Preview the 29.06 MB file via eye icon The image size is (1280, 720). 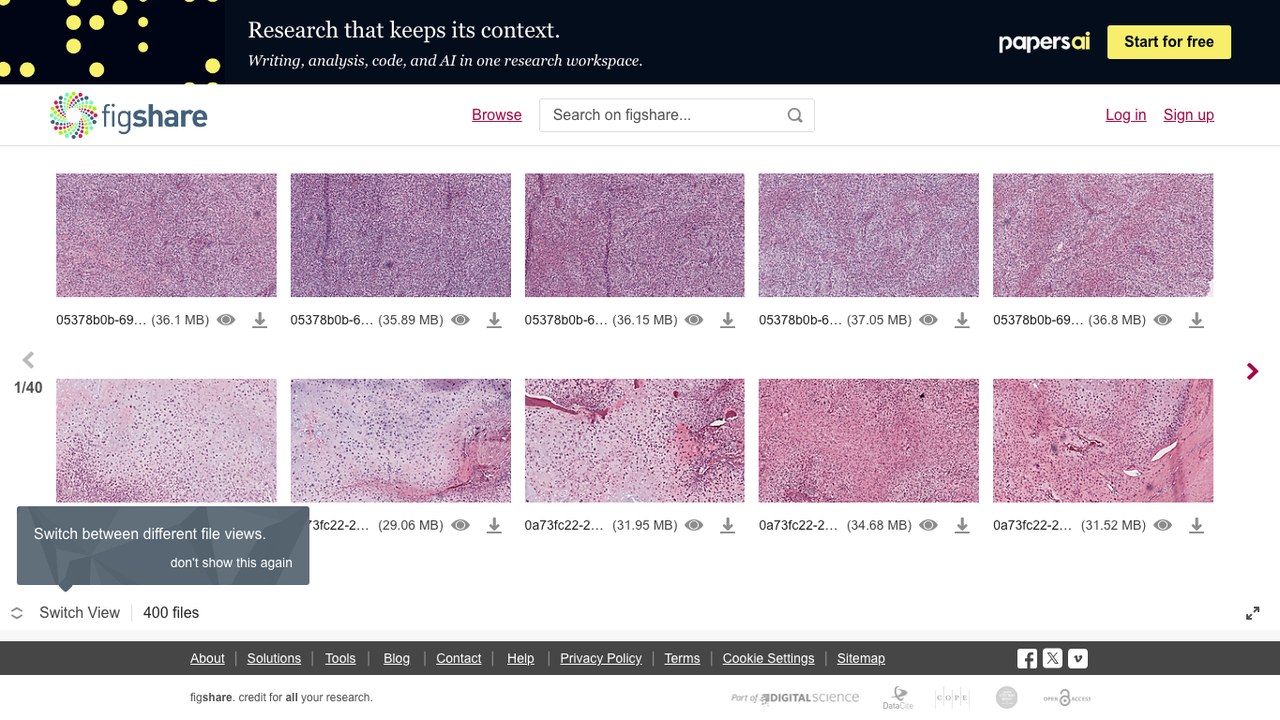460,525
